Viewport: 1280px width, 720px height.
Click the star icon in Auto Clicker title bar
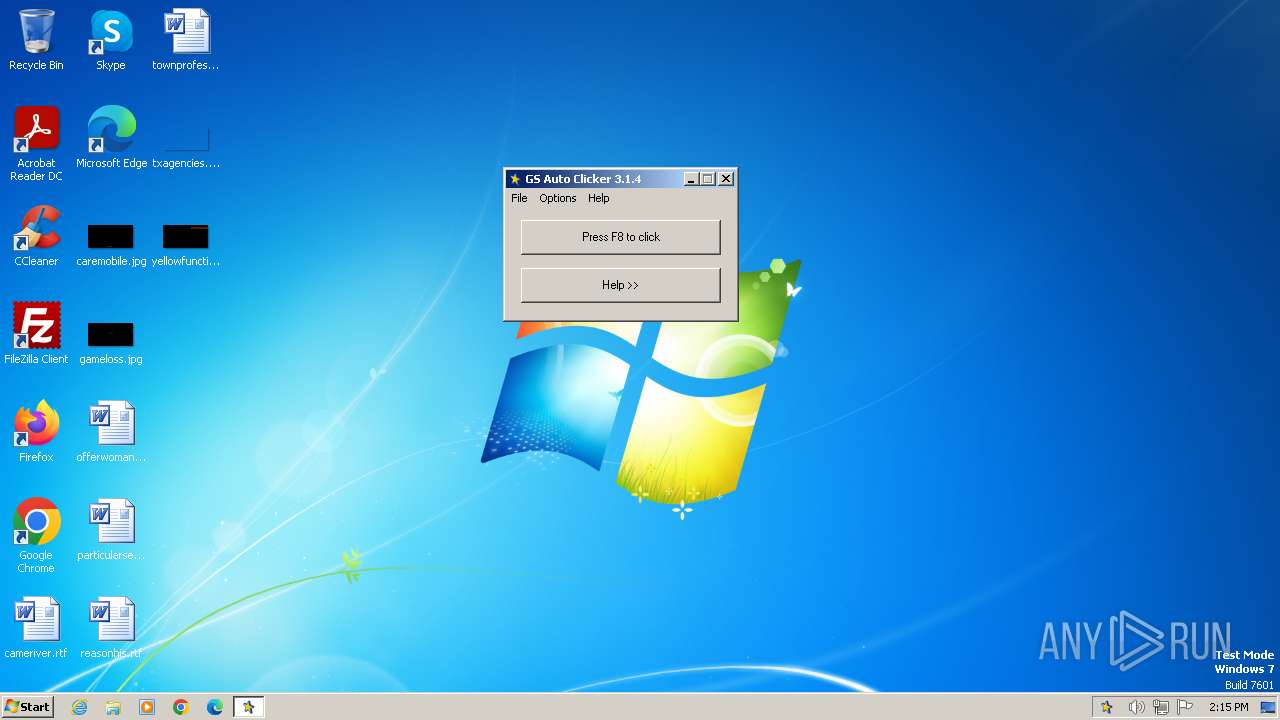[515, 179]
